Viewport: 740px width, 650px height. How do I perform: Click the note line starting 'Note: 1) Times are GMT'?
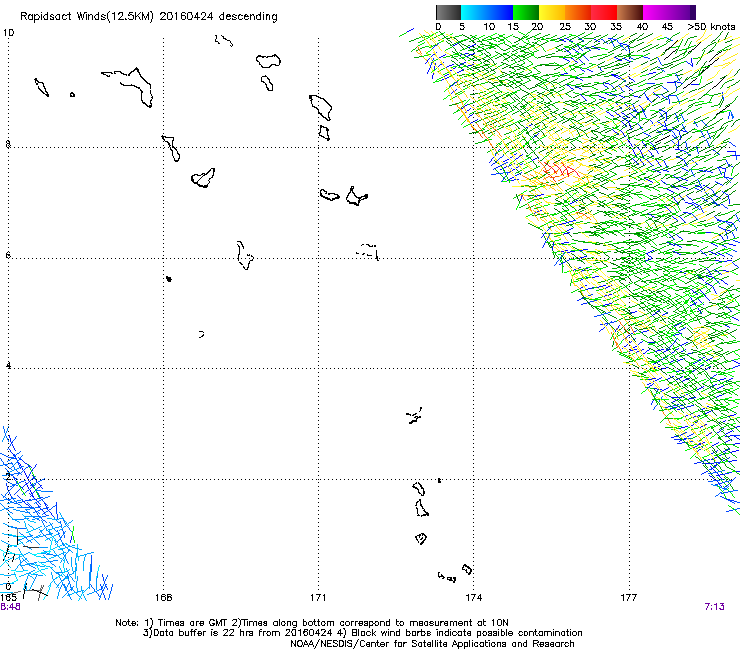[x=312, y=623]
